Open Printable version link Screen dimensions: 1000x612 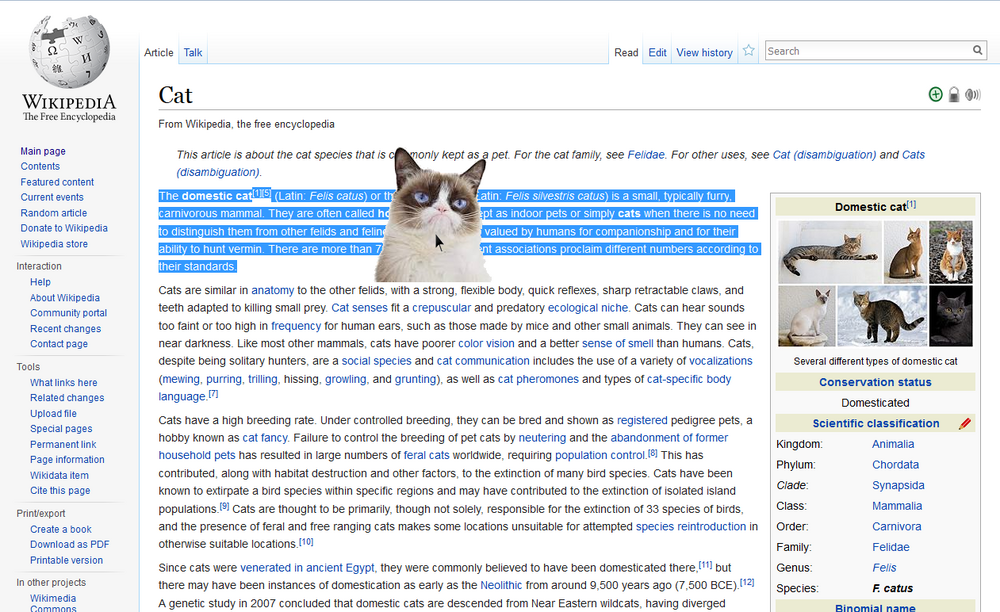point(66,560)
